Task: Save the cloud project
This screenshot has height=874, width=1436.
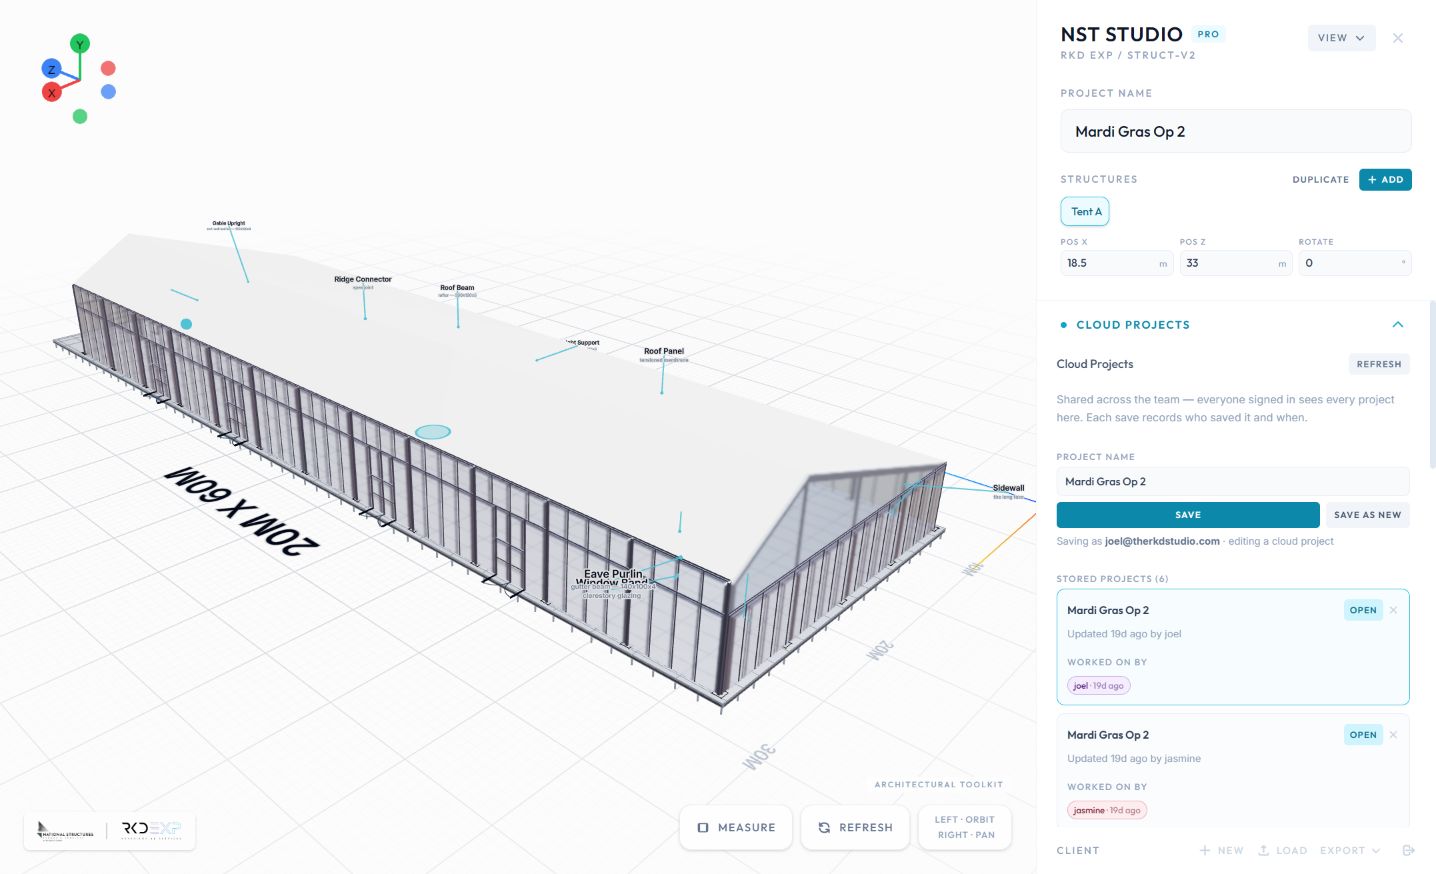Action: tap(1188, 515)
